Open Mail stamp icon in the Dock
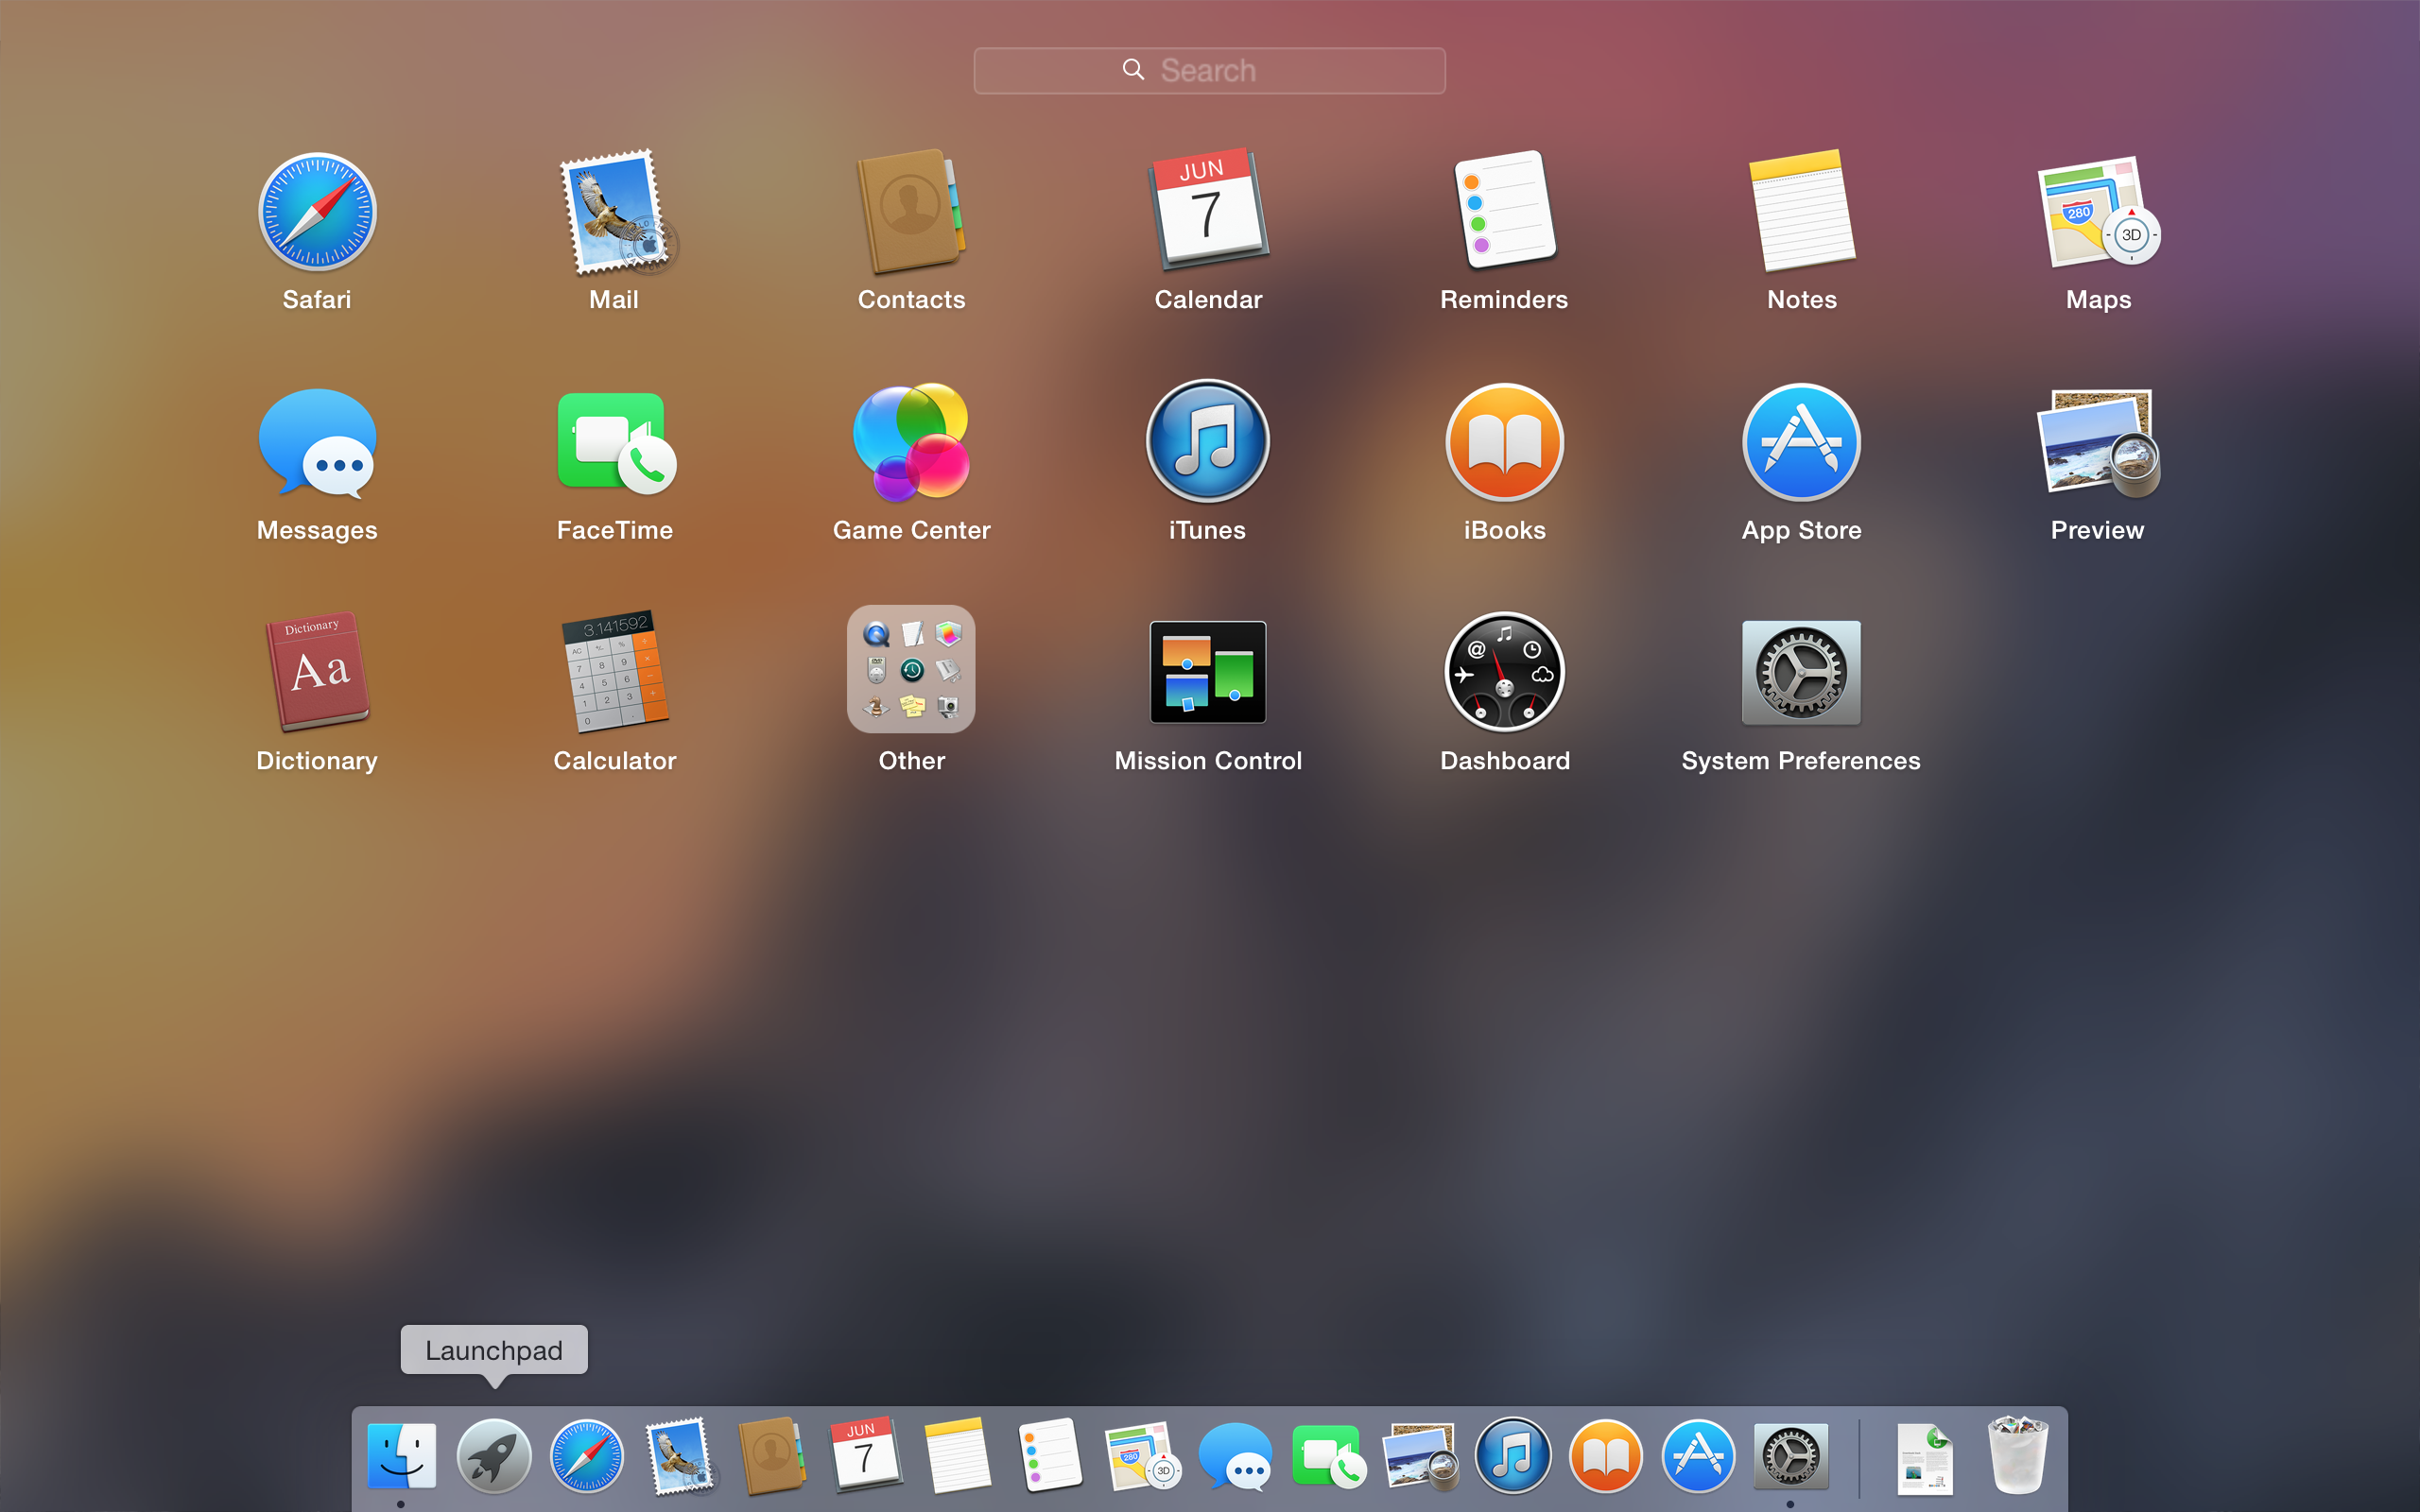 [680, 1455]
